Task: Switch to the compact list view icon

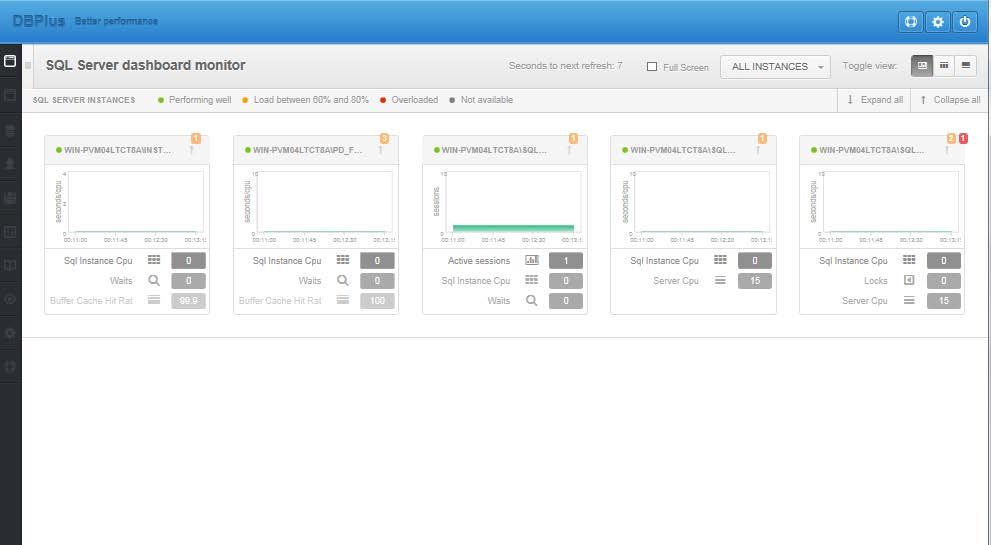Action: pyautogui.click(x=966, y=66)
